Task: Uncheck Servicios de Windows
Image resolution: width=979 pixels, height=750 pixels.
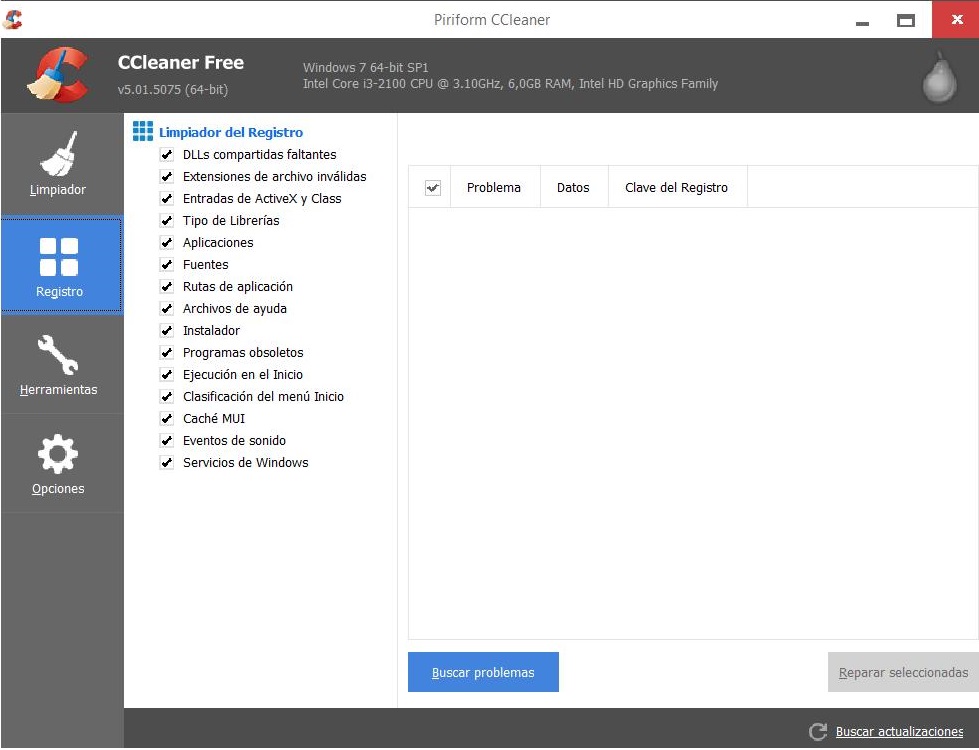Action: click(x=167, y=463)
